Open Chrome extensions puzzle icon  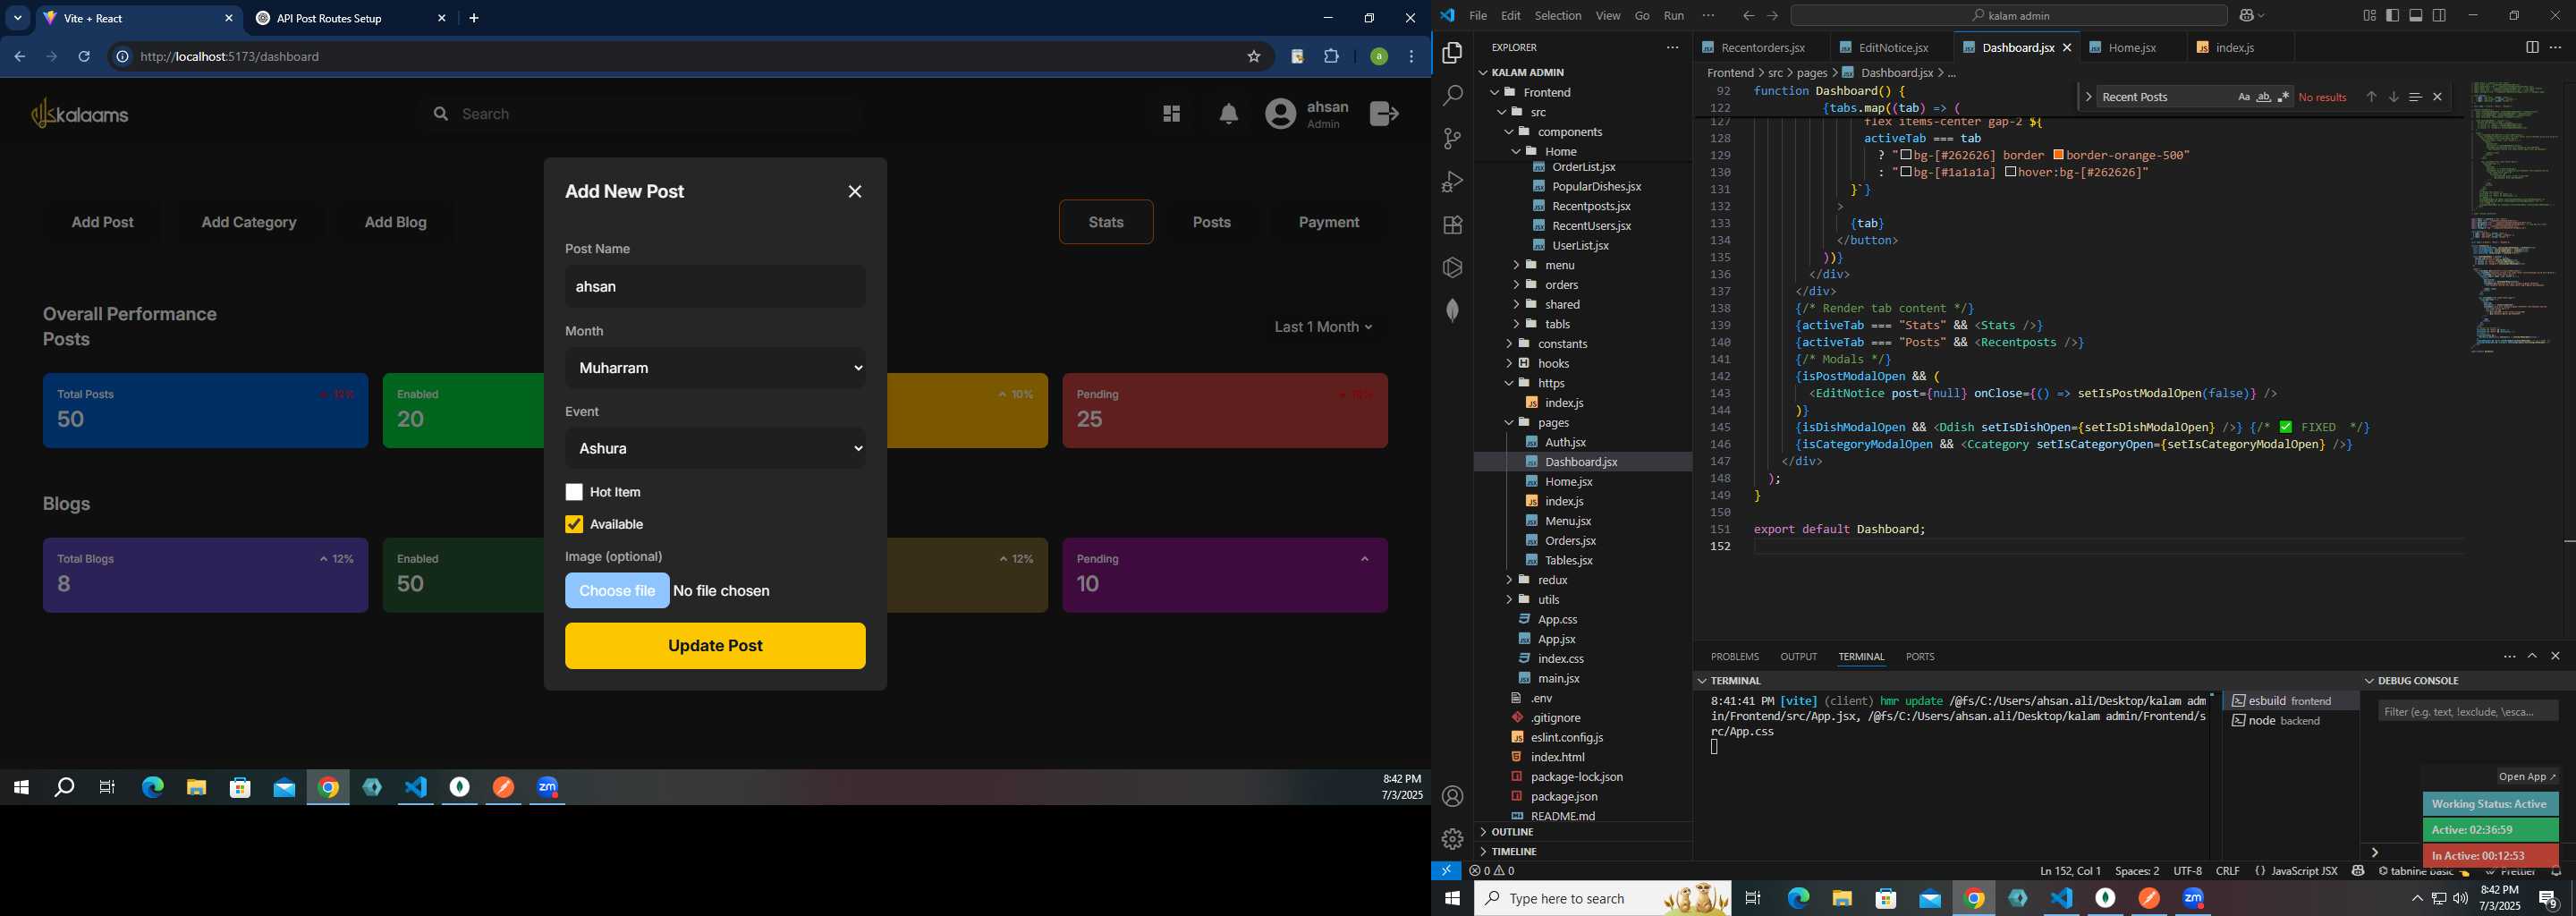(1332, 57)
